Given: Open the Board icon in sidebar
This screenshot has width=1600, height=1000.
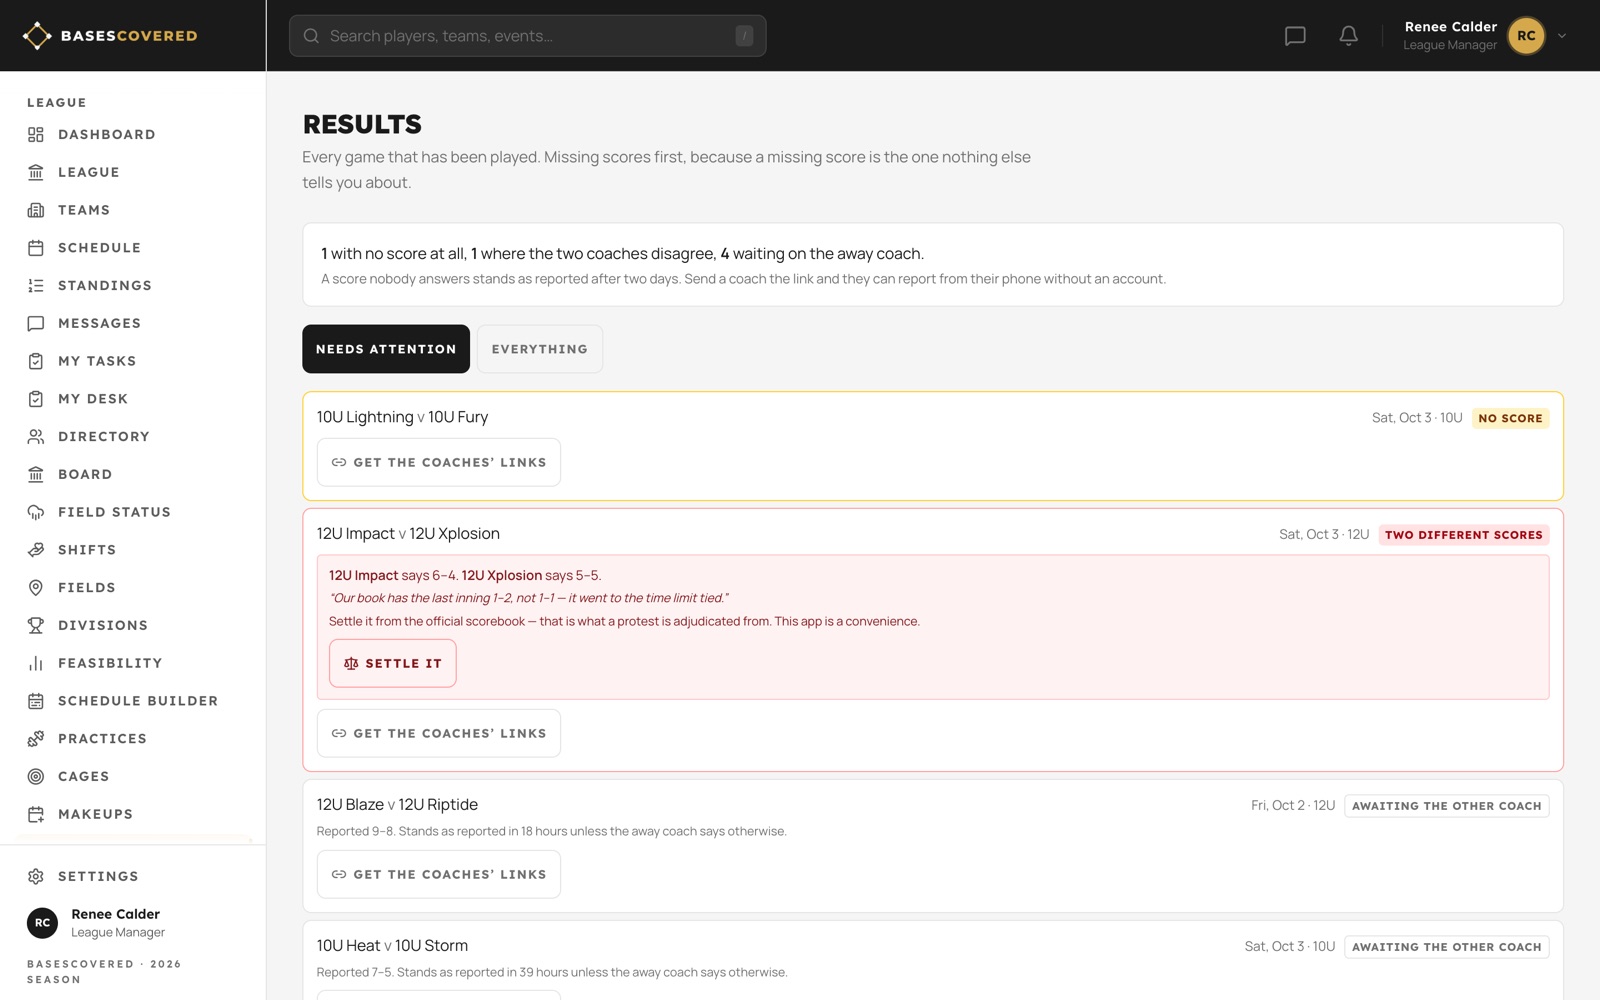Looking at the screenshot, I should (36, 474).
